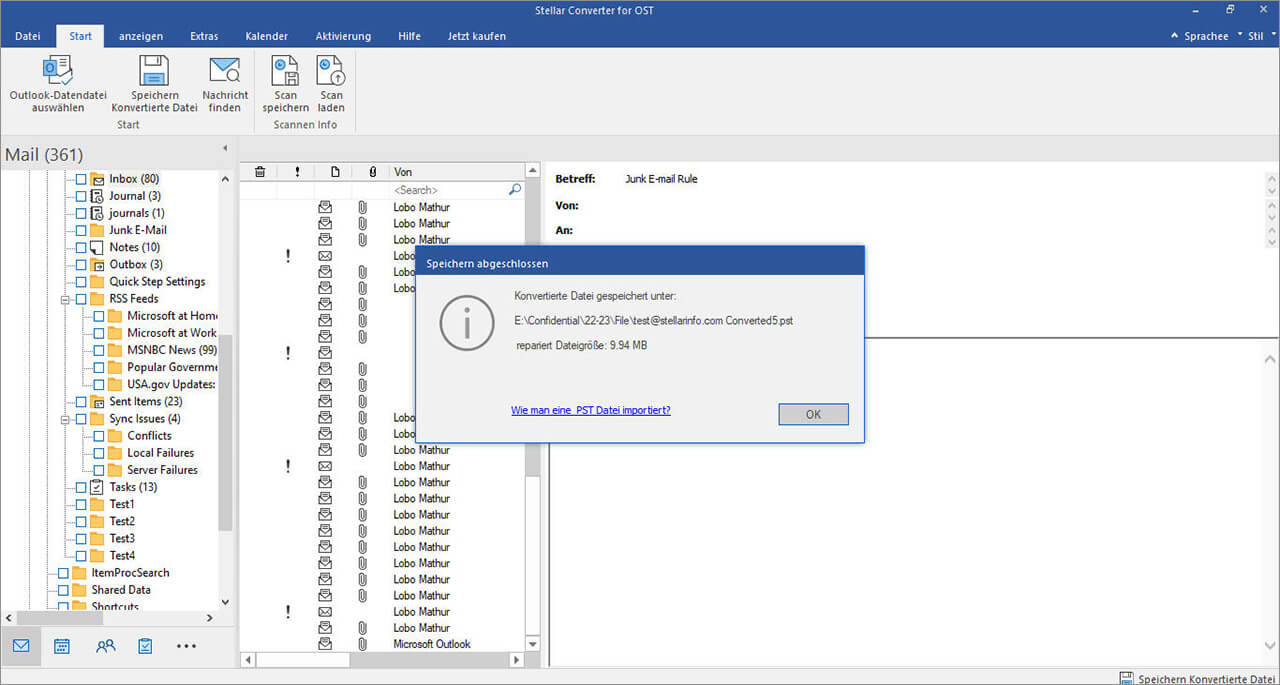Screen dimensions: 1280x685
Task: Click the attachment paperclip column header
Action: coord(372,172)
